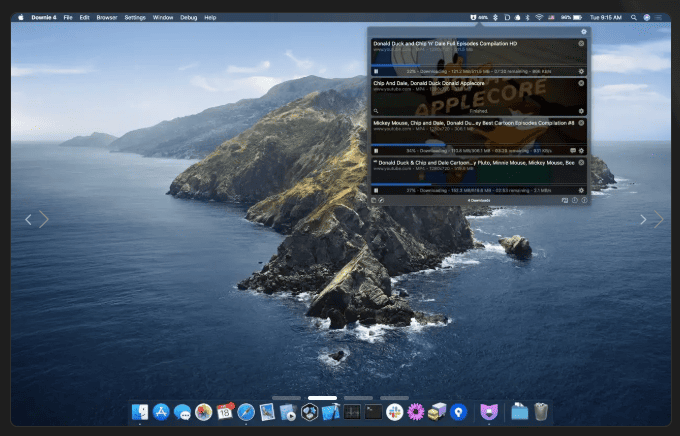Pause the 'Best Cartoon Episodes Compilation #8' download
Viewport: 680px width, 436px height.
pyautogui.click(x=376, y=151)
